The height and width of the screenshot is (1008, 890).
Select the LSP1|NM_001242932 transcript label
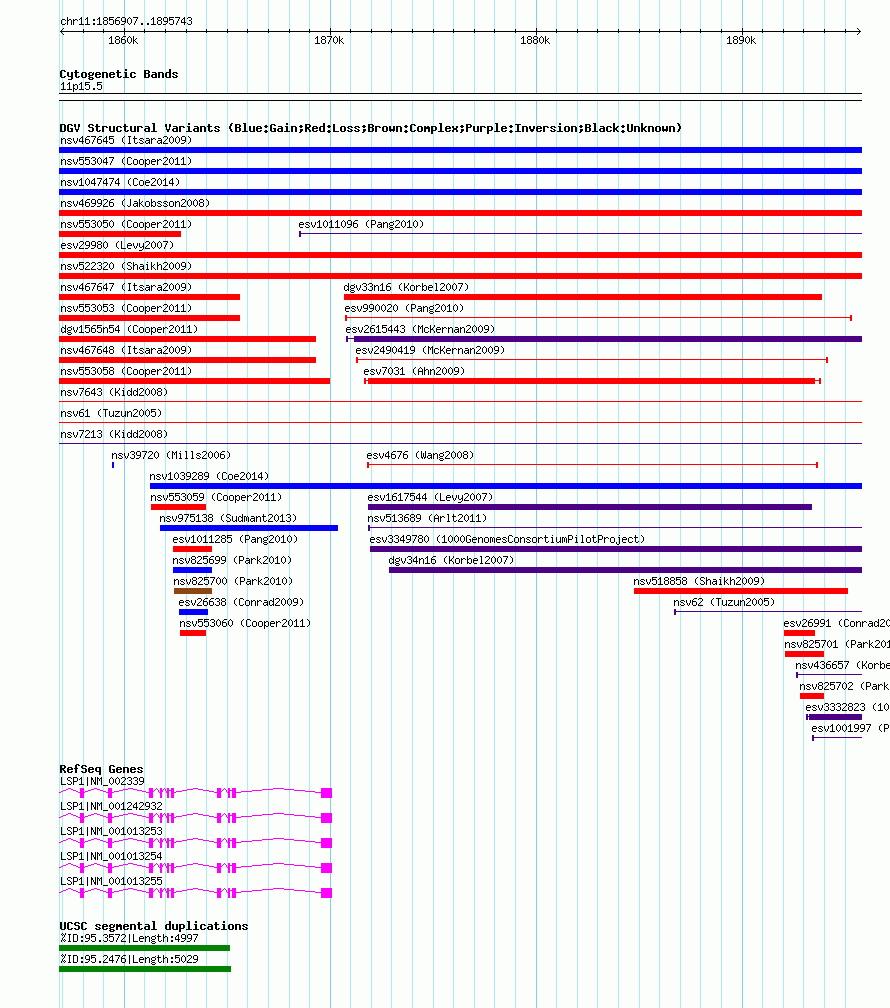click(x=112, y=807)
